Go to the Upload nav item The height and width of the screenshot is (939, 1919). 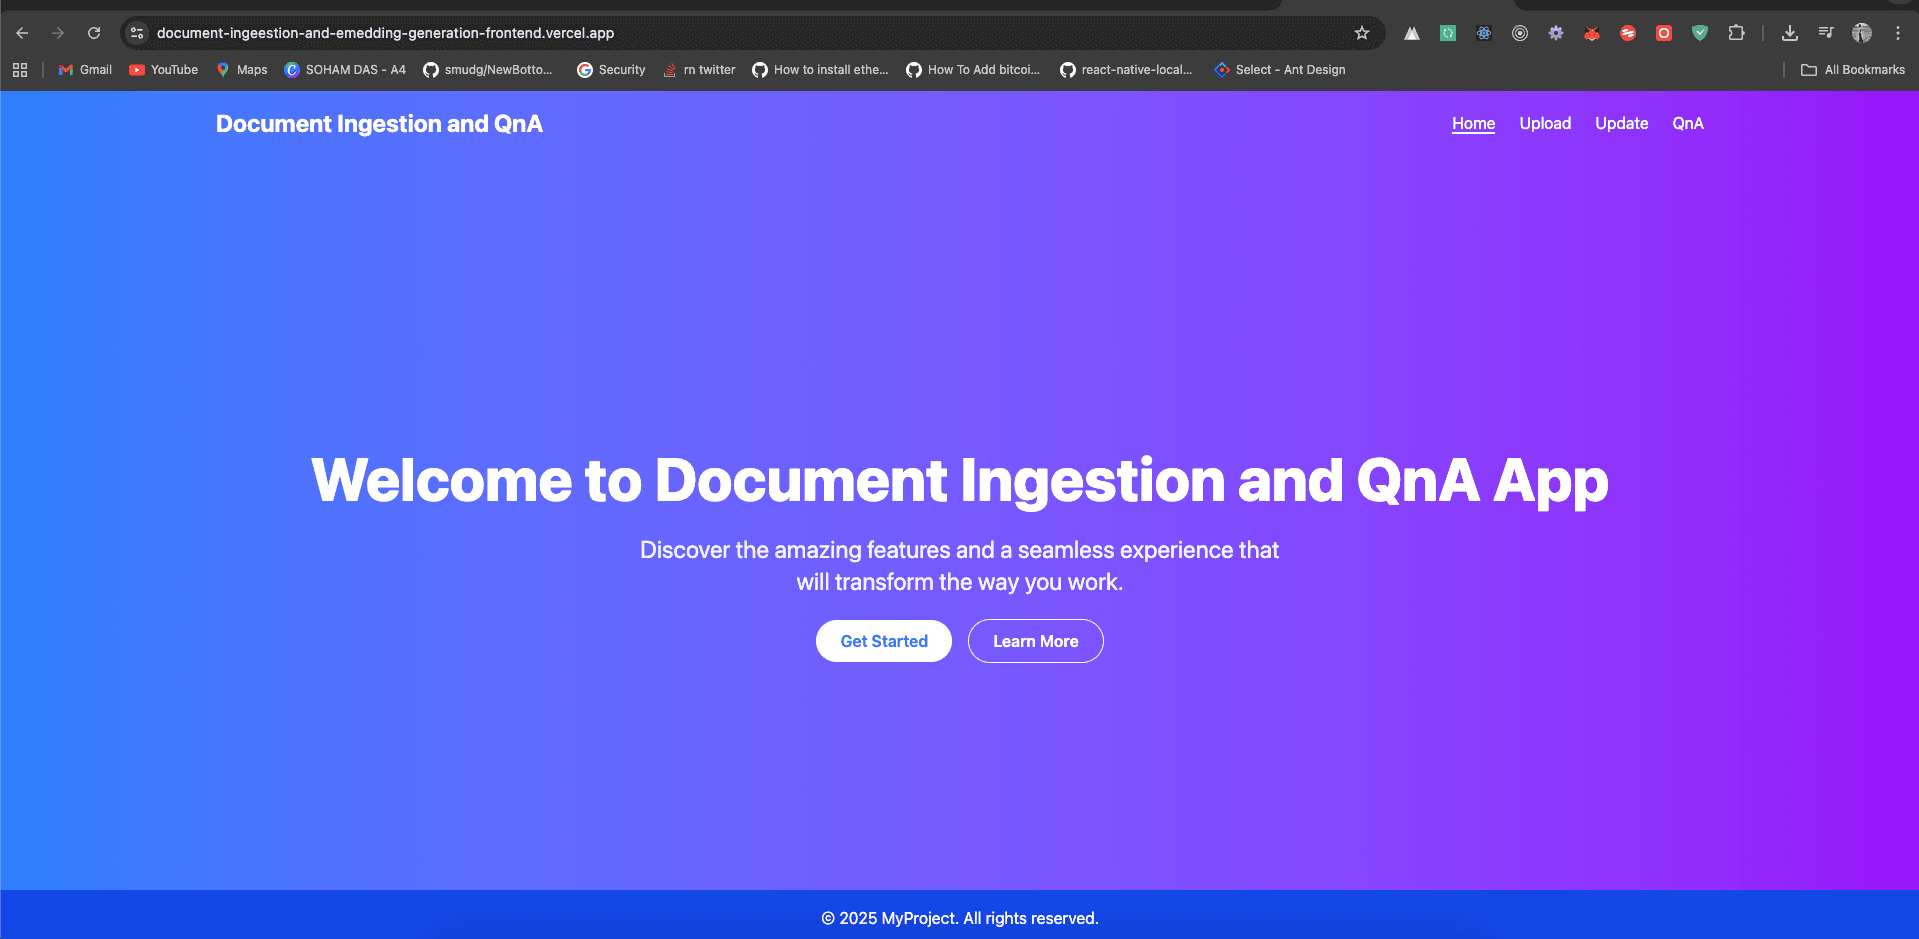(x=1545, y=123)
